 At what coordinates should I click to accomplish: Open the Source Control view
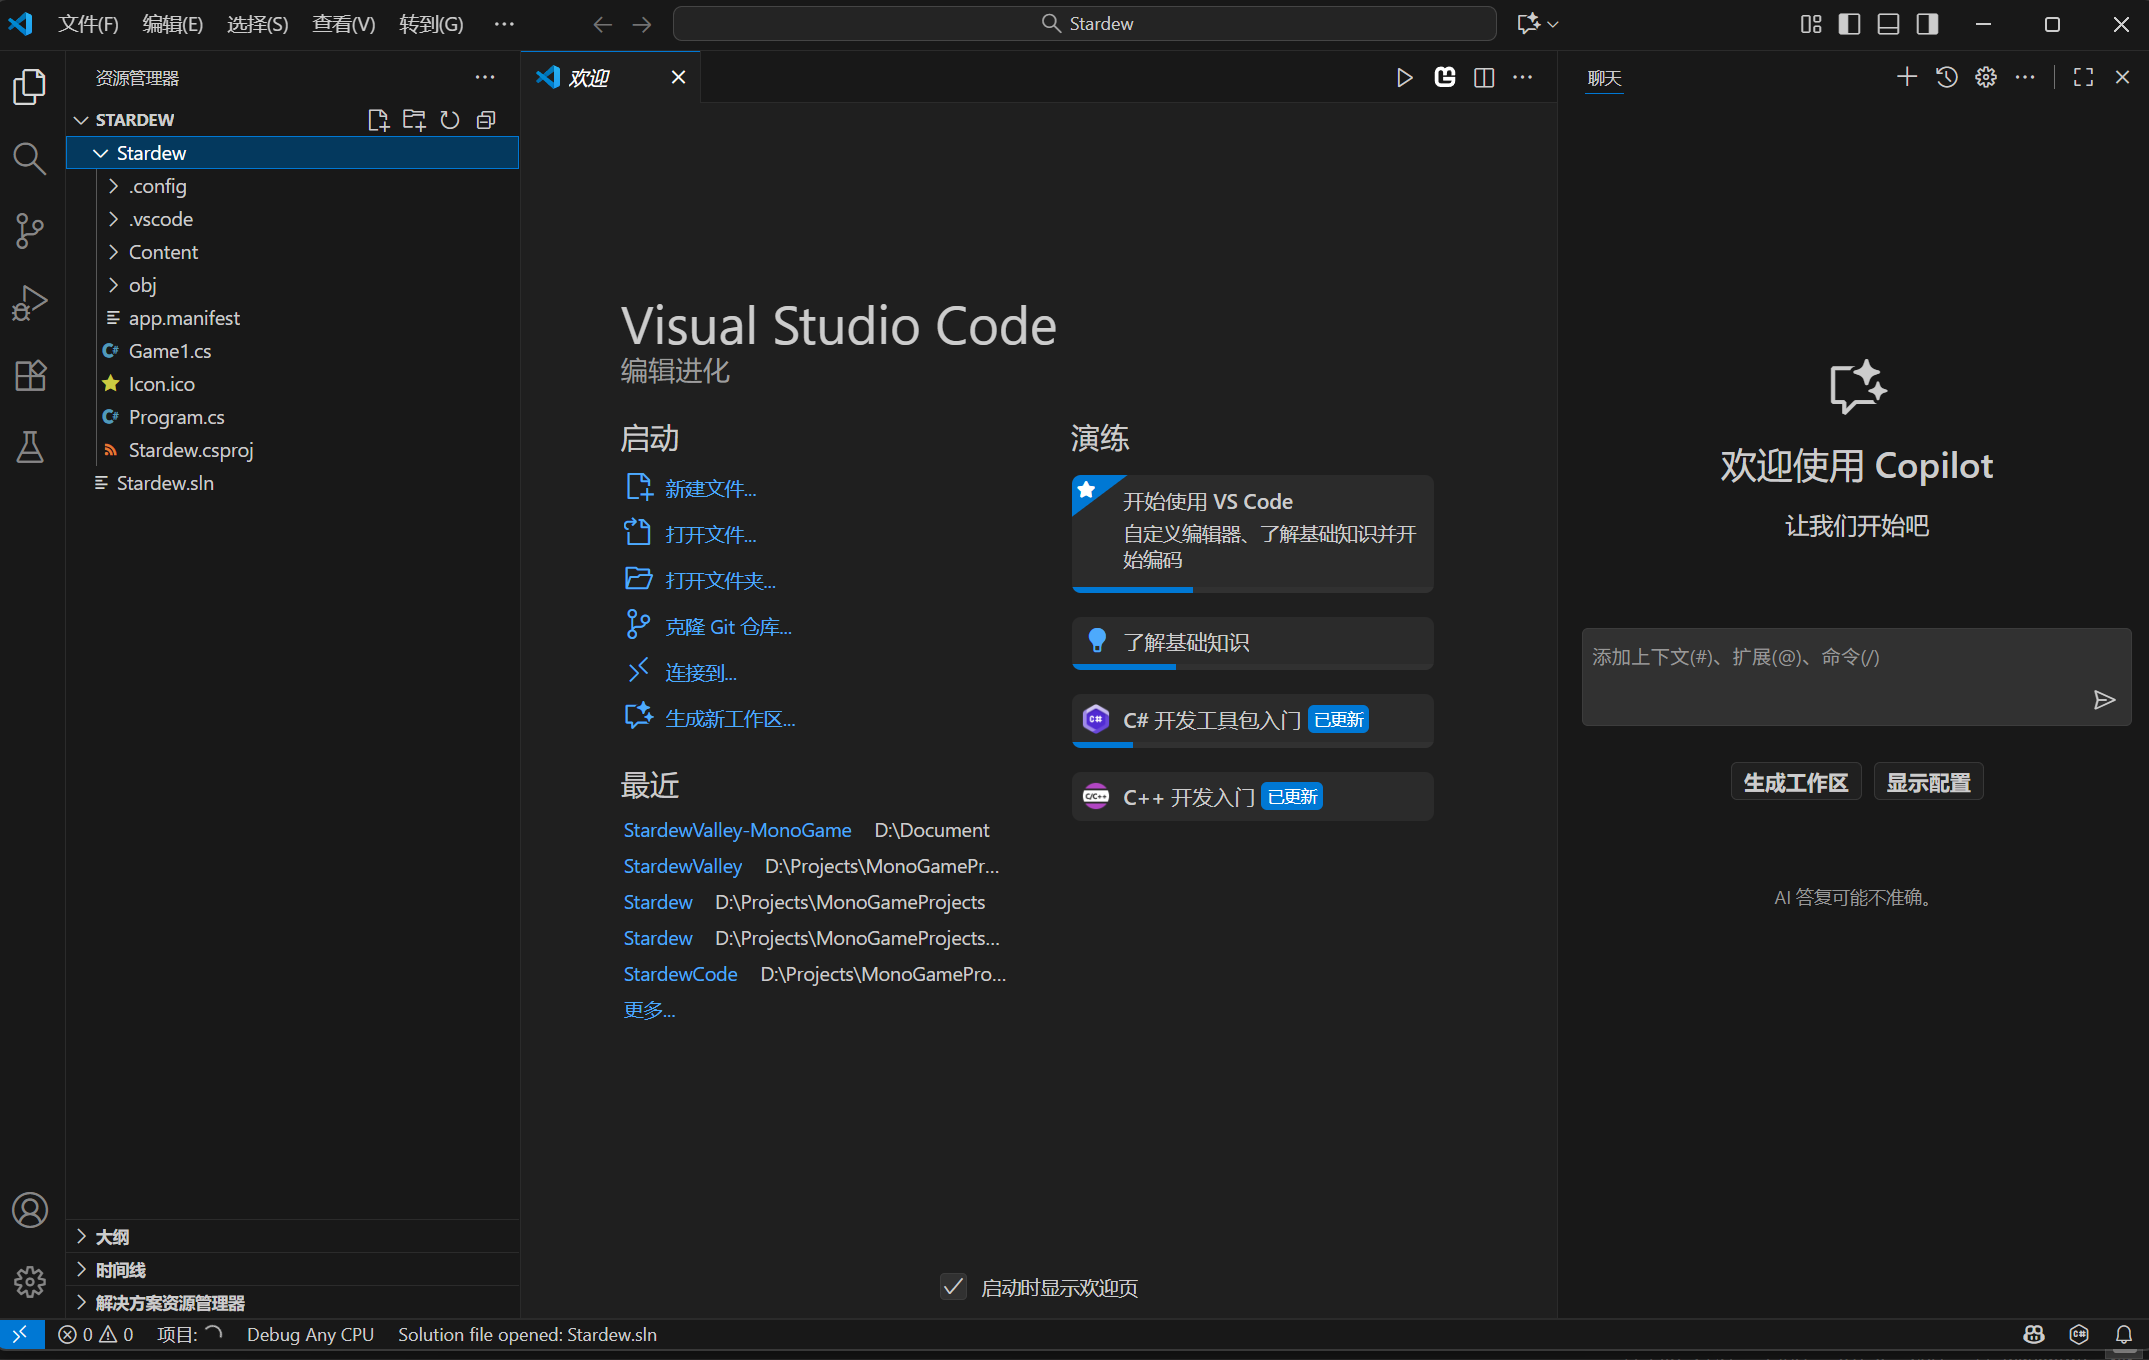point(30,231)
